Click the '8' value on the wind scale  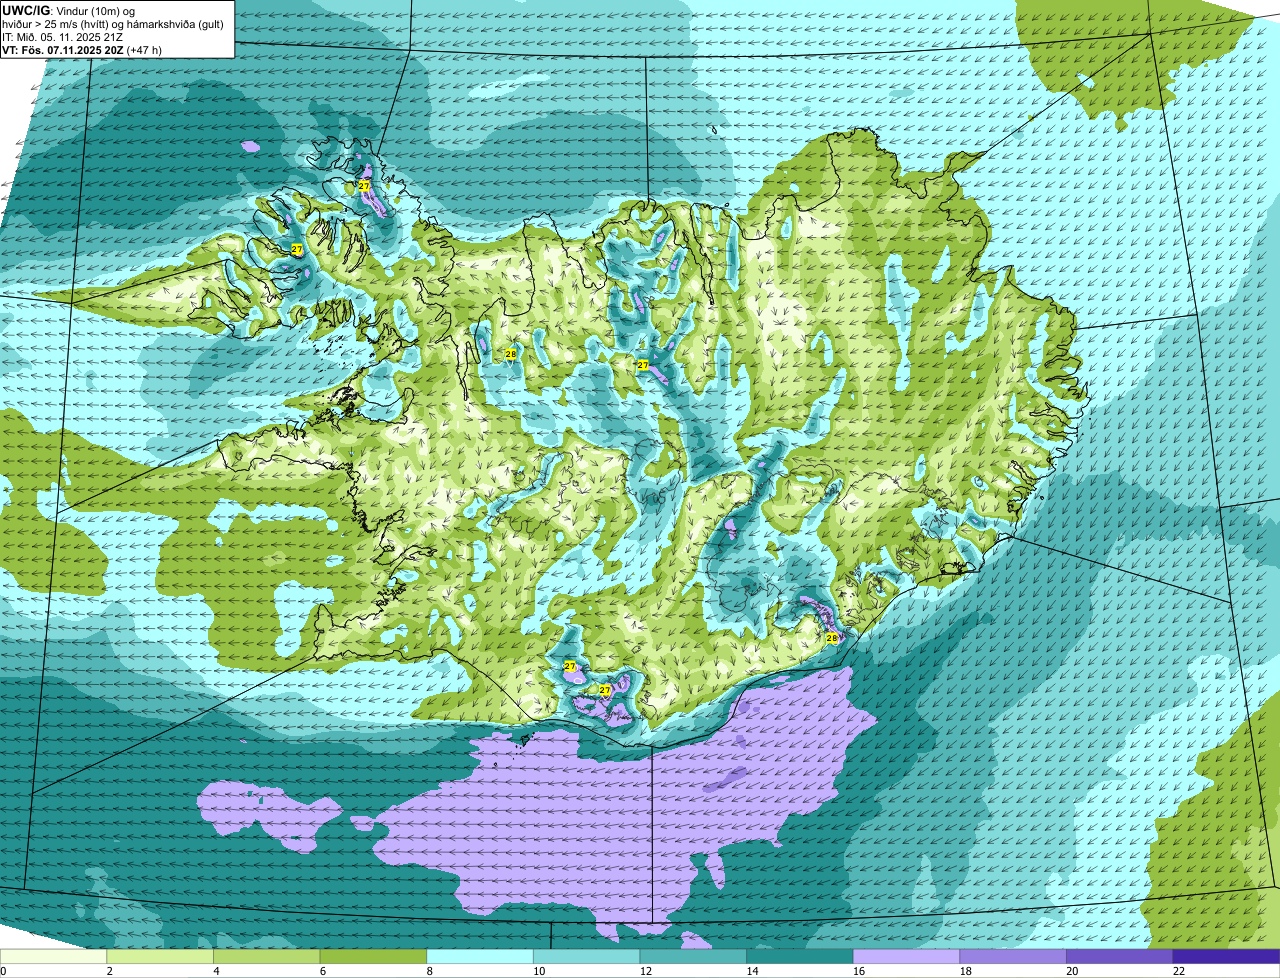pyautogui.click(x=430, y=971)
